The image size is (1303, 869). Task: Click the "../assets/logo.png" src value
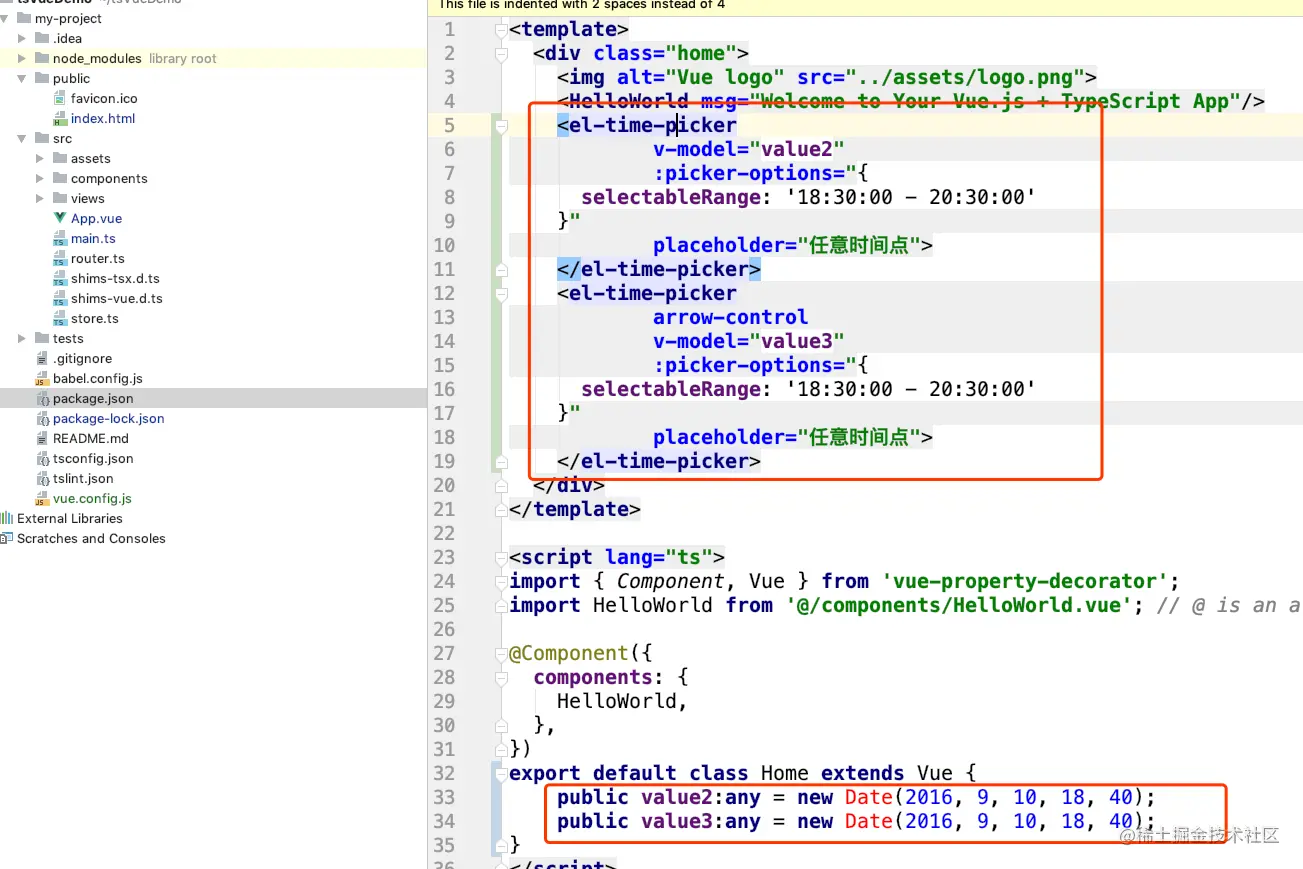(966, 78)
